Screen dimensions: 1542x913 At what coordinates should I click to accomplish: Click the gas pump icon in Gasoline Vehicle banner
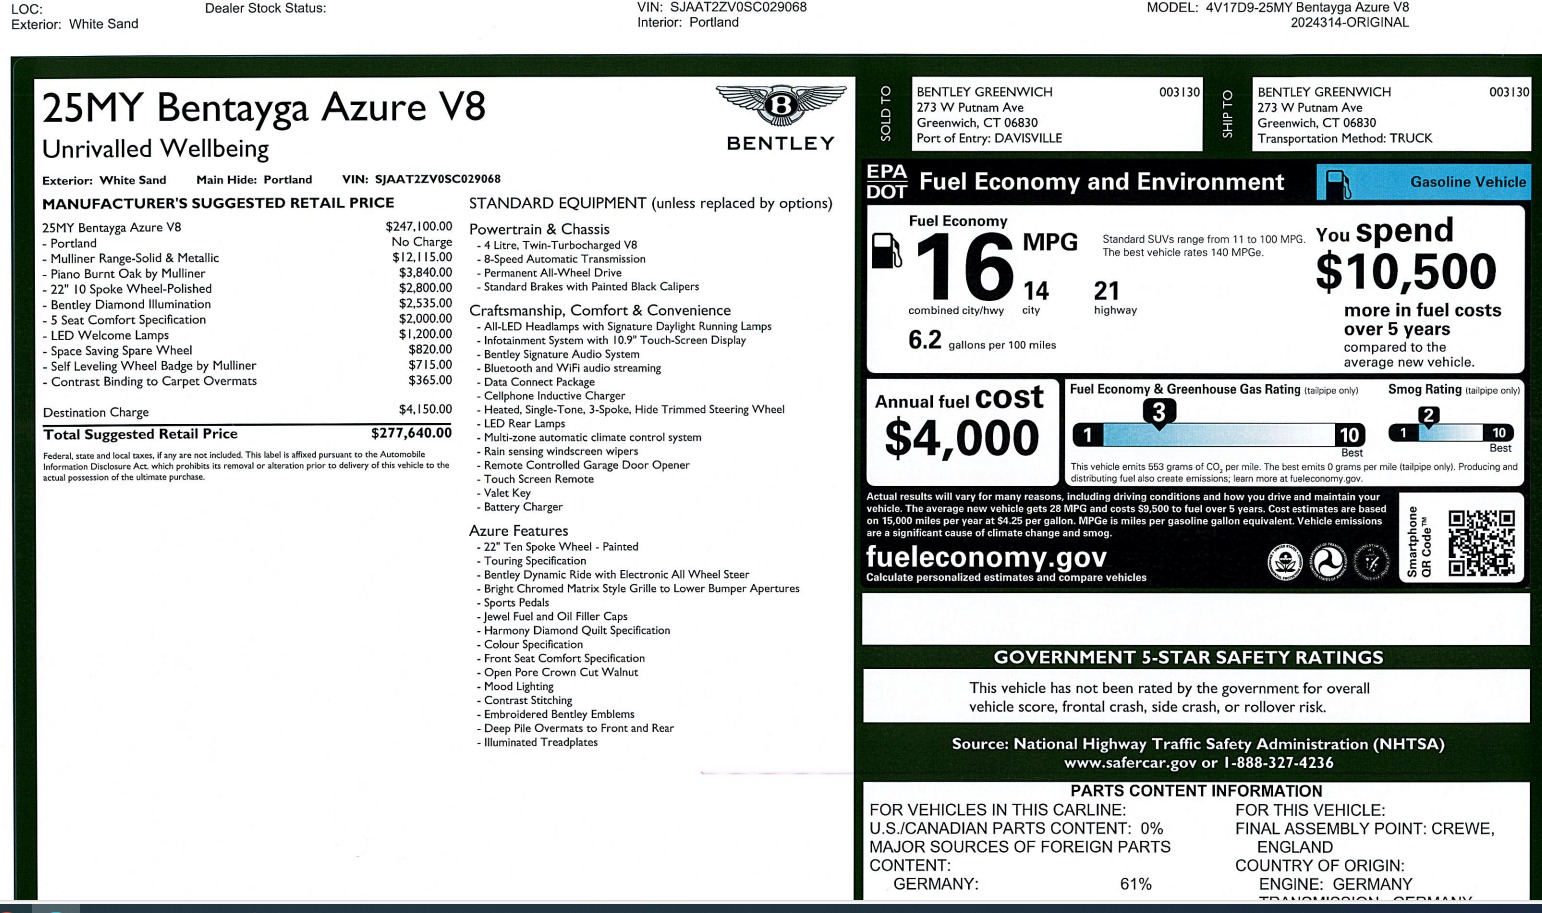(1337, 183)
